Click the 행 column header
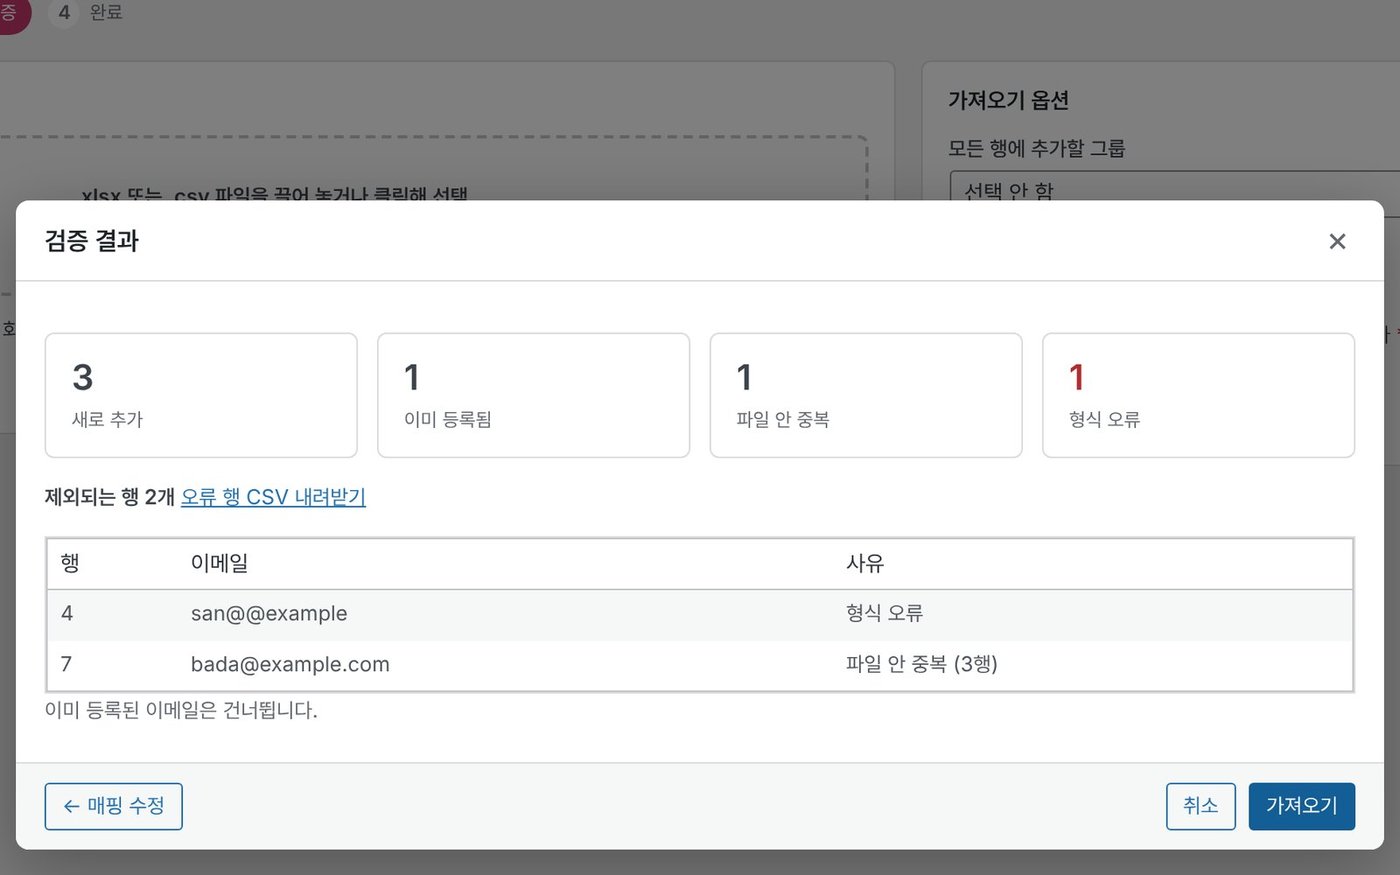This screenshot has width=1400, height=875. [70, 563]
